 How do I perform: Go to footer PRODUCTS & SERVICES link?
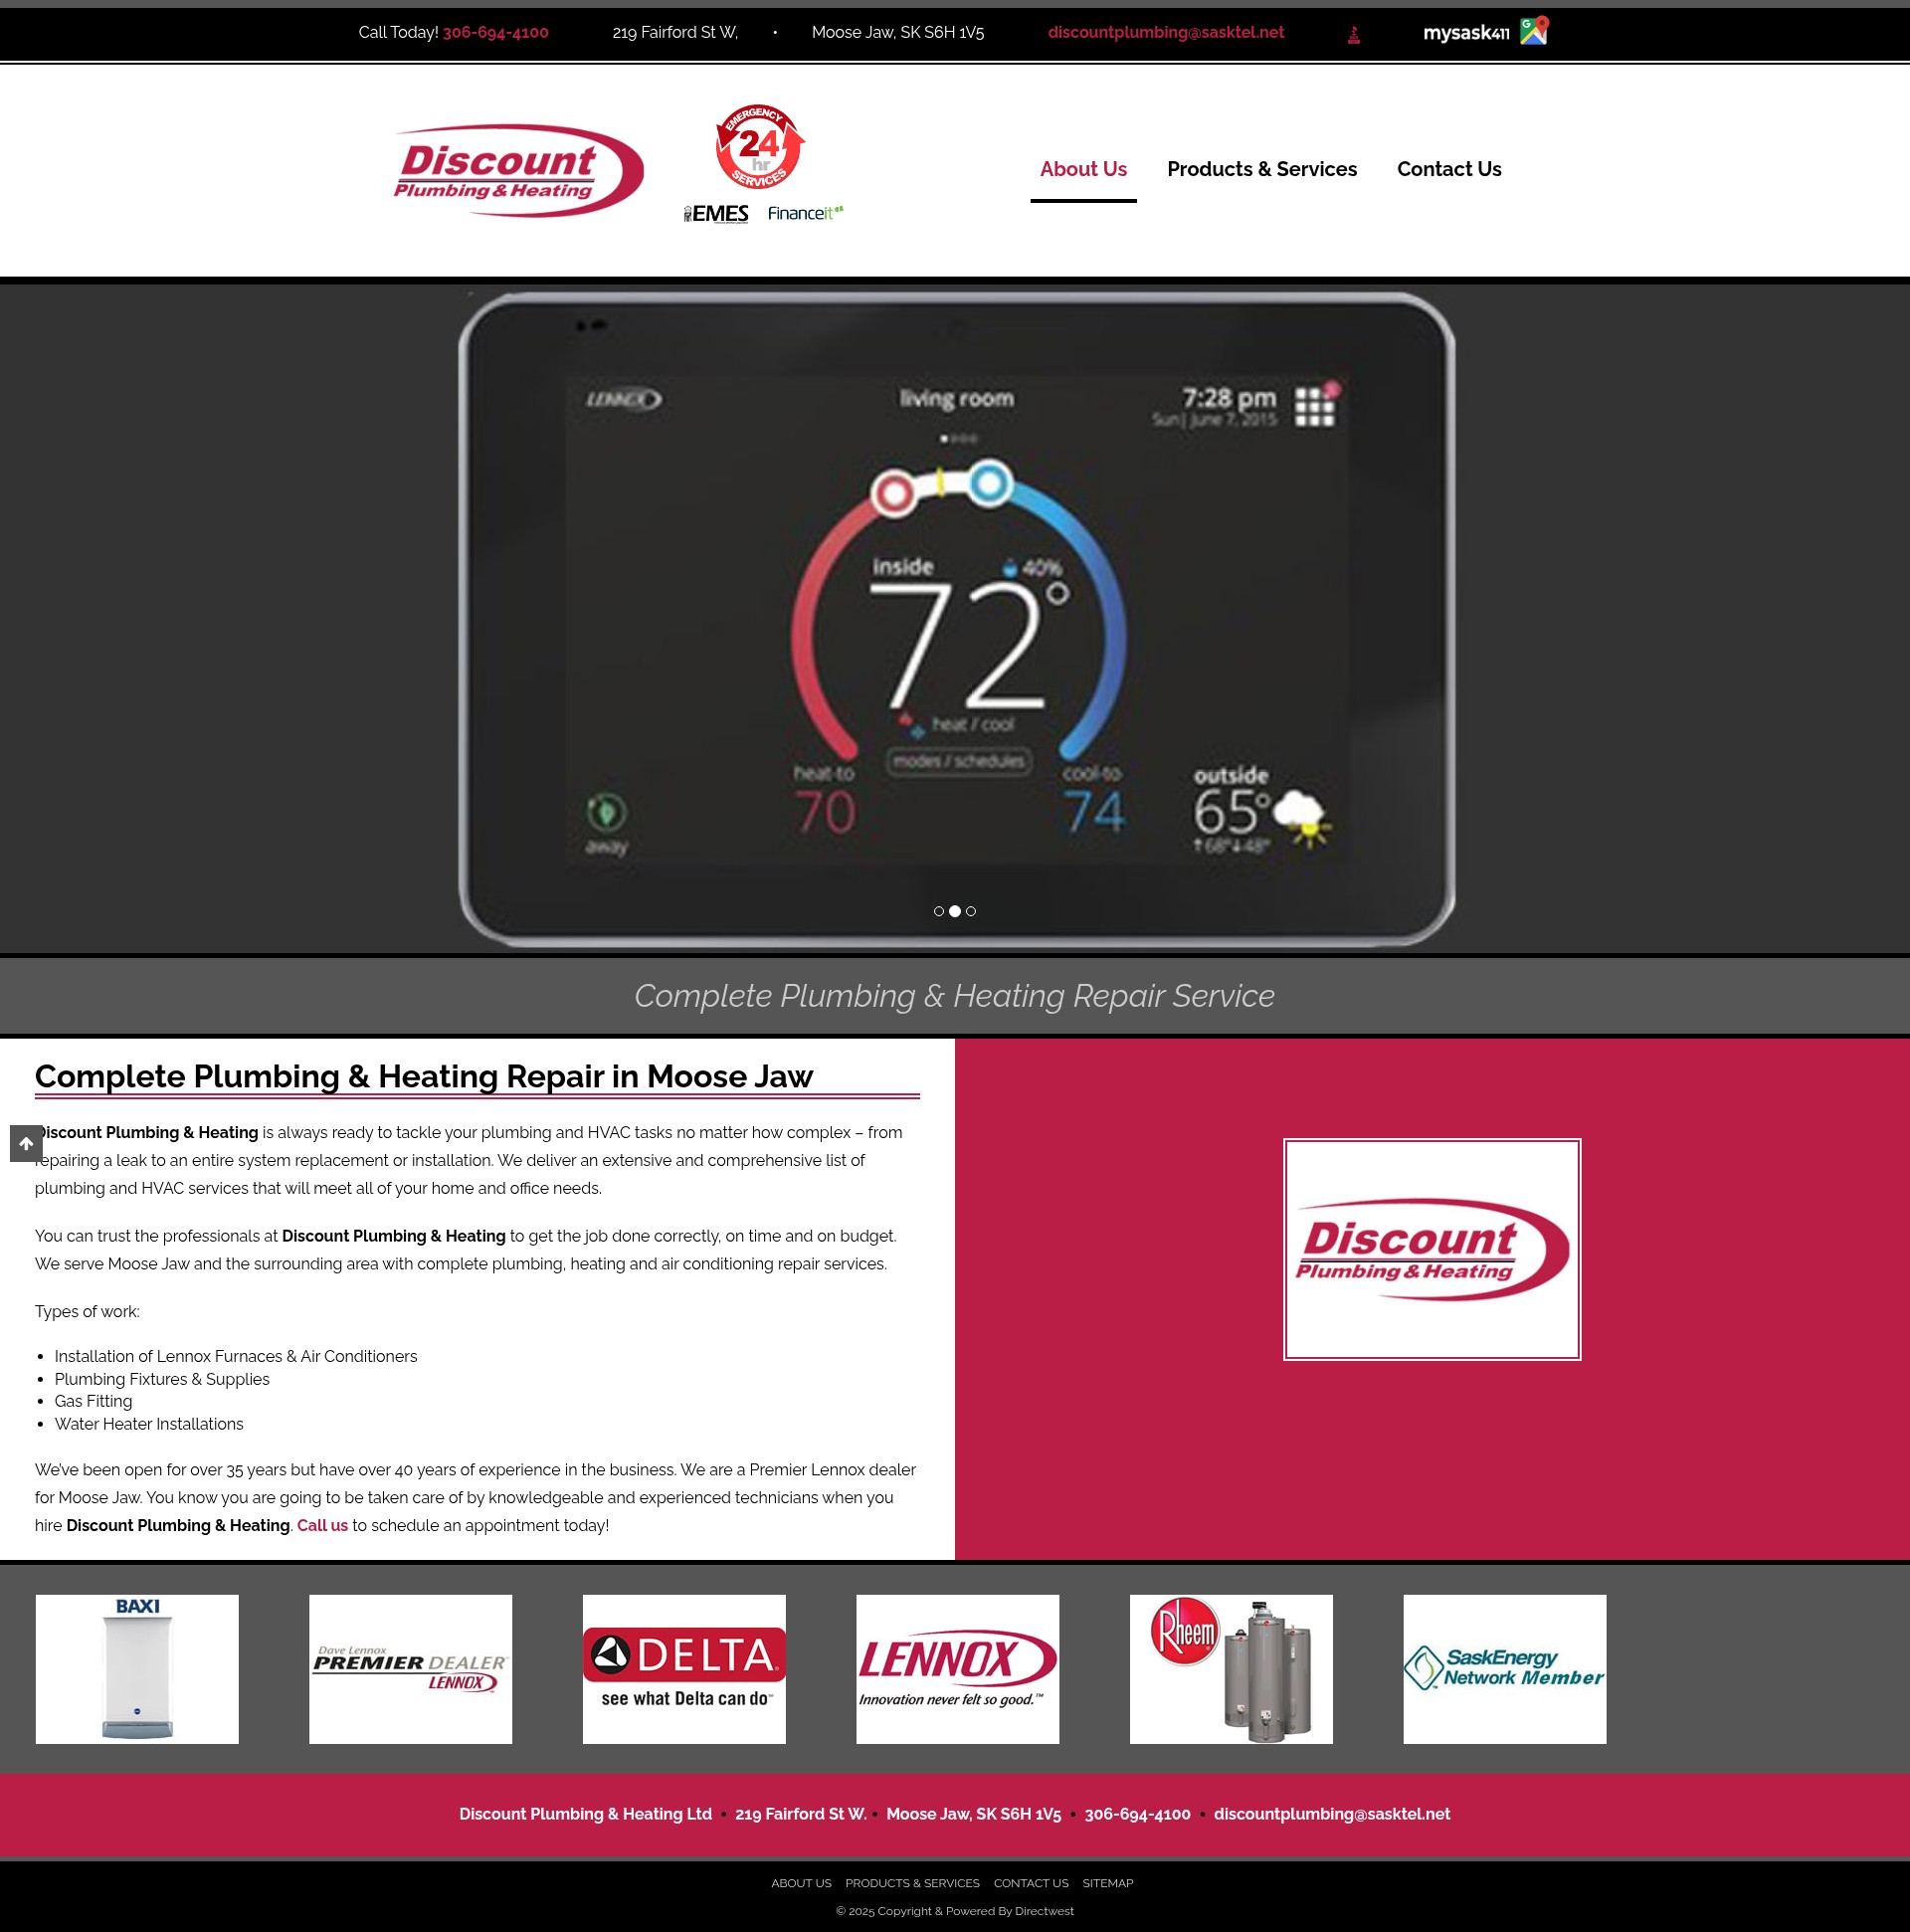point(912,1883)
